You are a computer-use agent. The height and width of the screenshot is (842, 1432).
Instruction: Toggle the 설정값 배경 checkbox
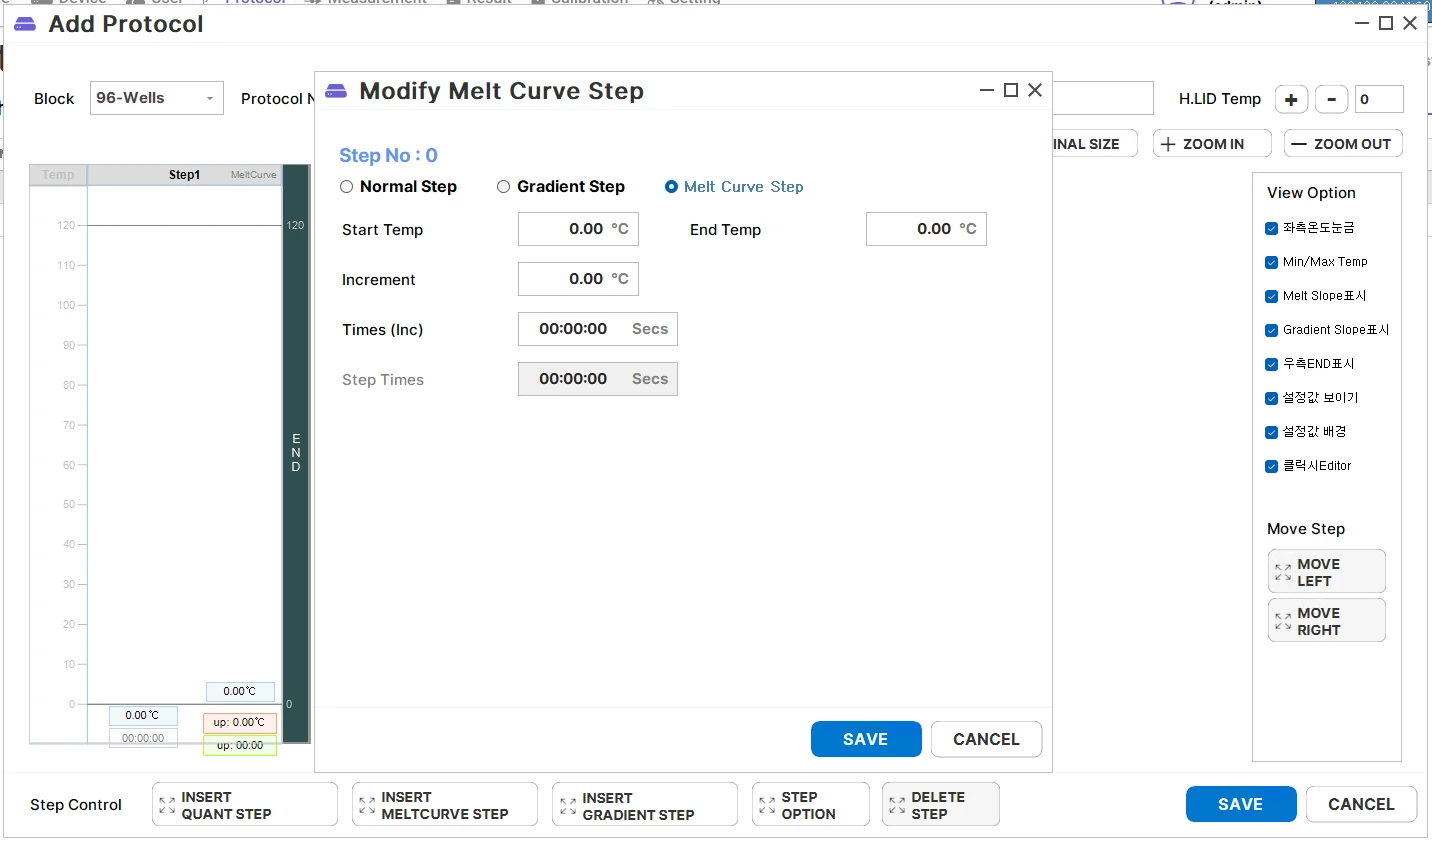tap(1272, 433)
